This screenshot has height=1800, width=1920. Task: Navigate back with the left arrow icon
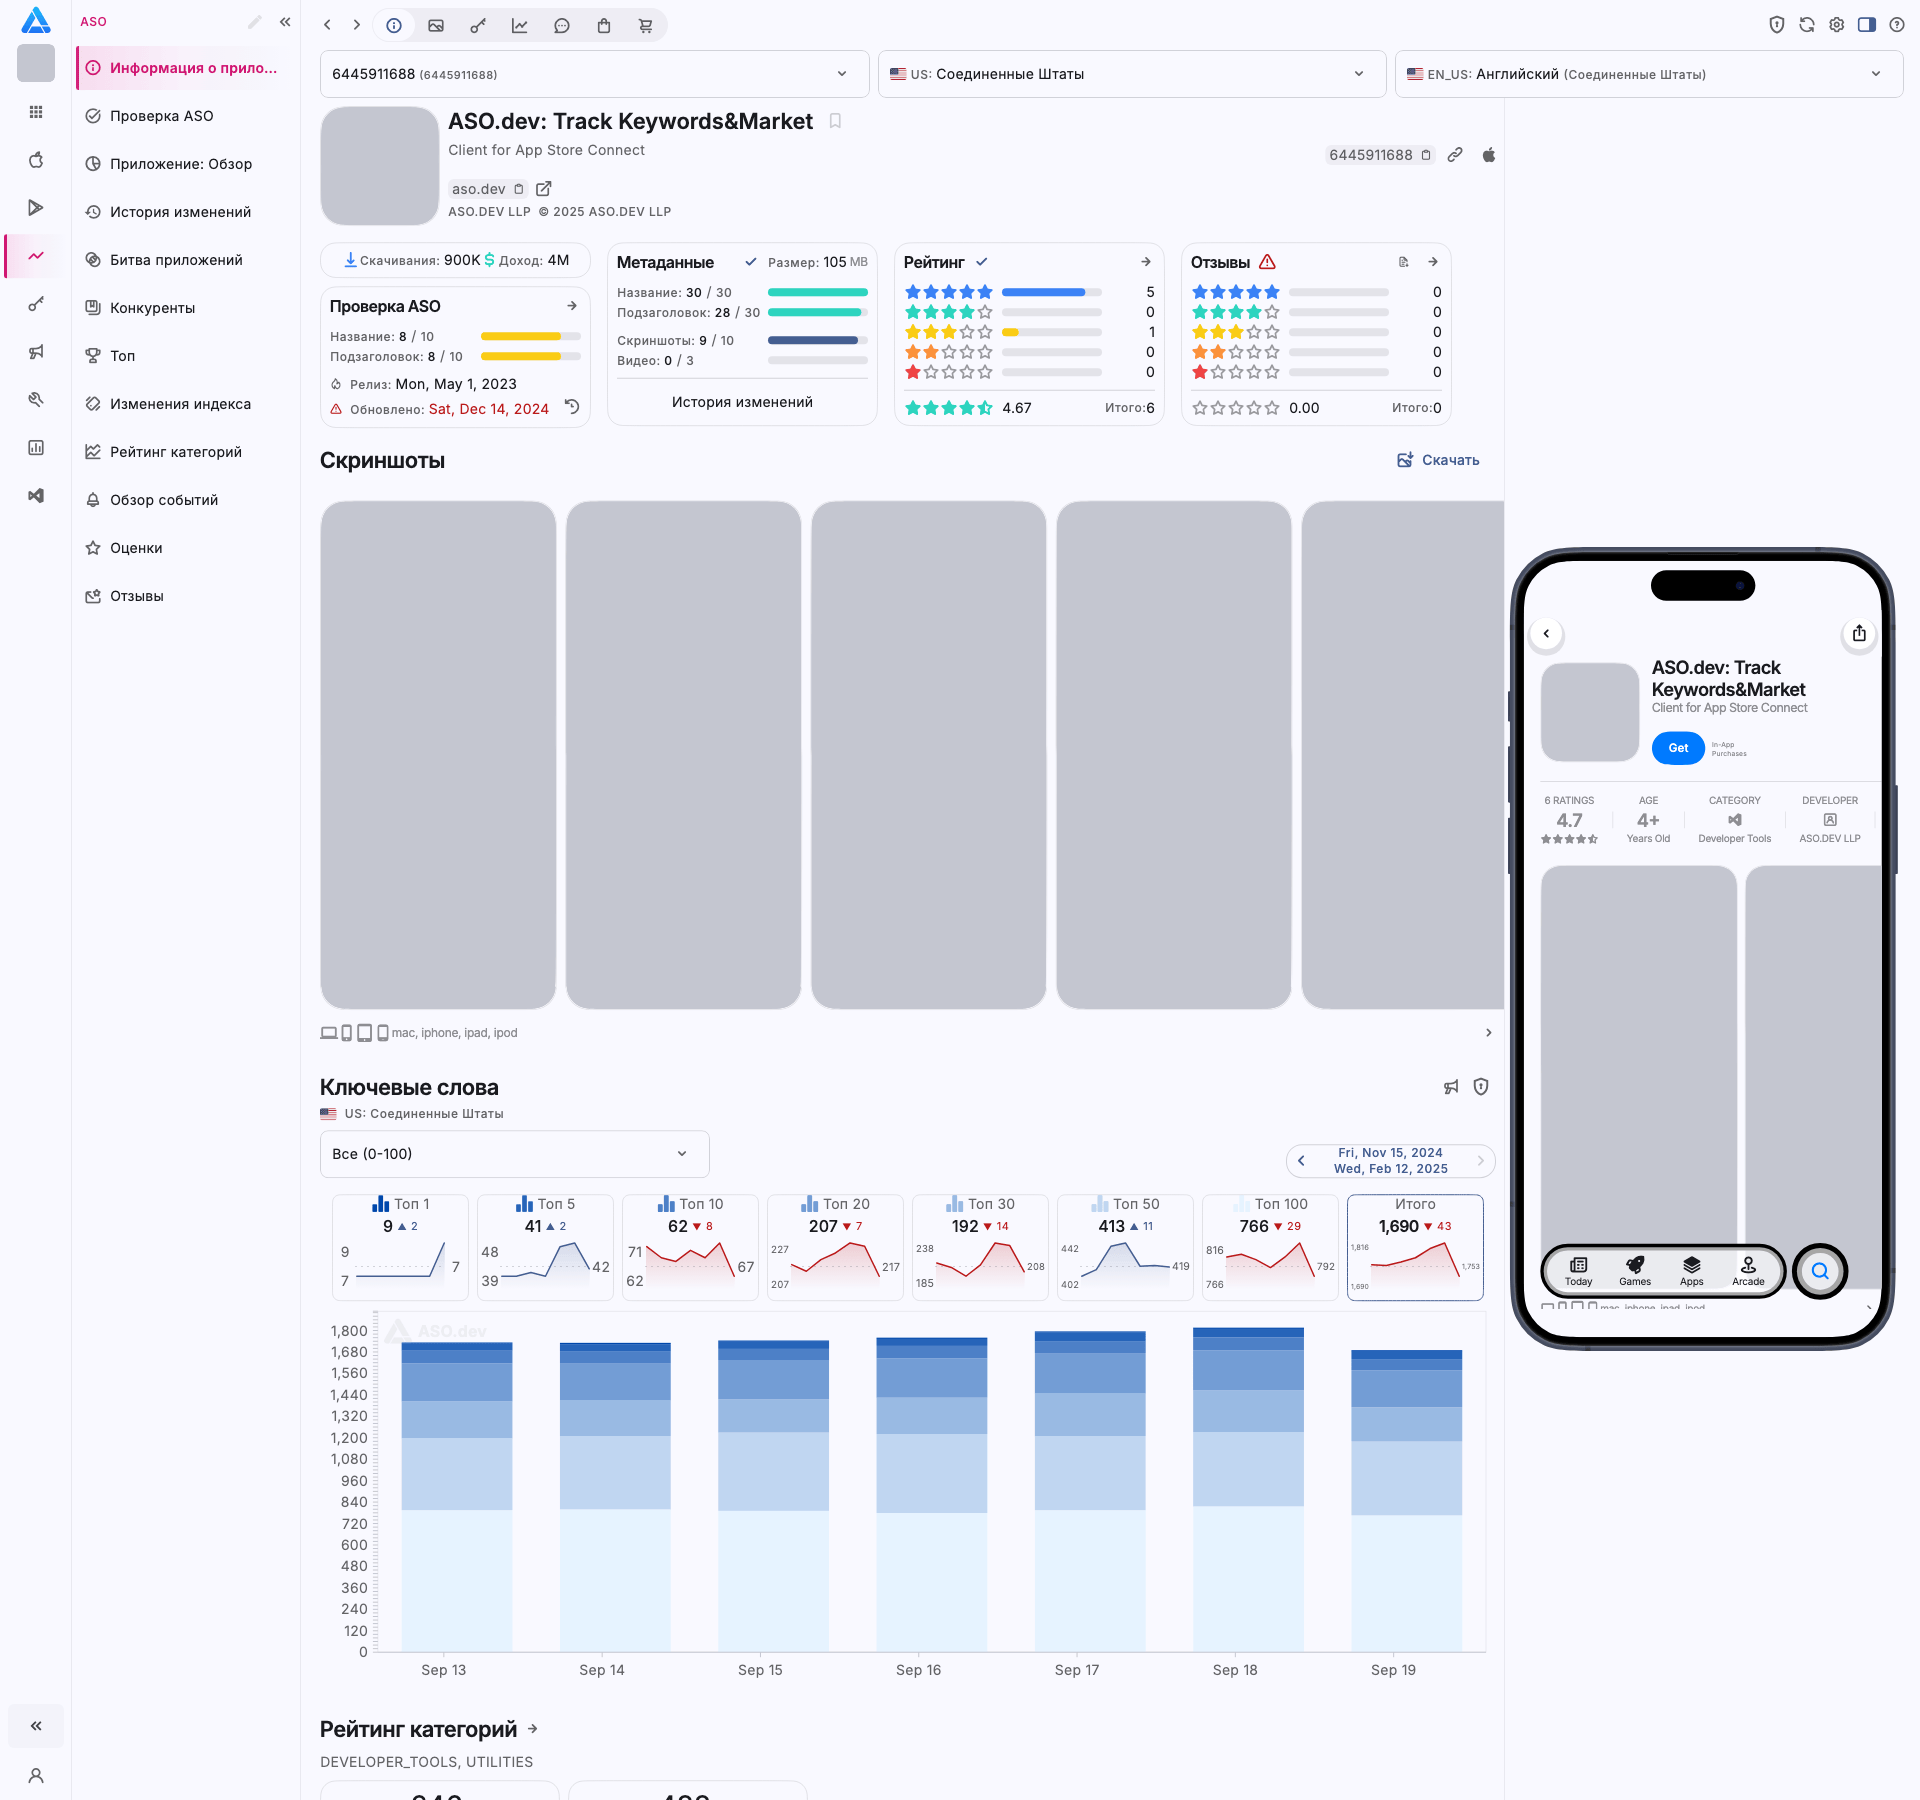[x=327, y=25]
